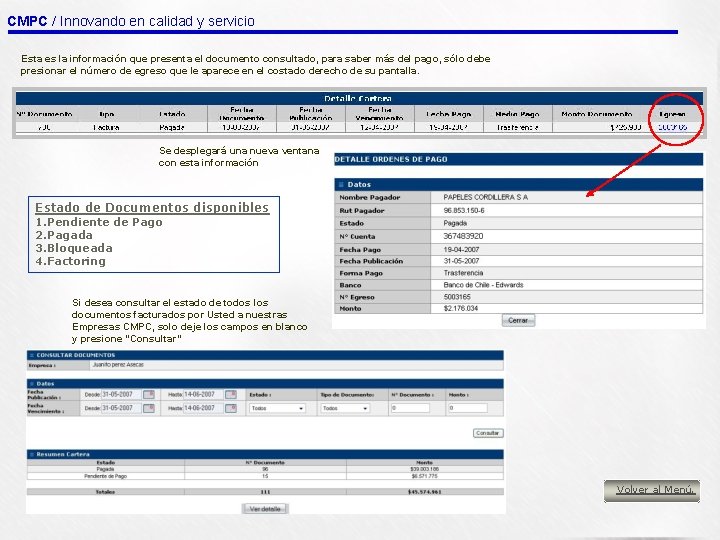720x540 pixels.
Task: Click Forma Pago value Trasferencia
Action: (463, 273)
